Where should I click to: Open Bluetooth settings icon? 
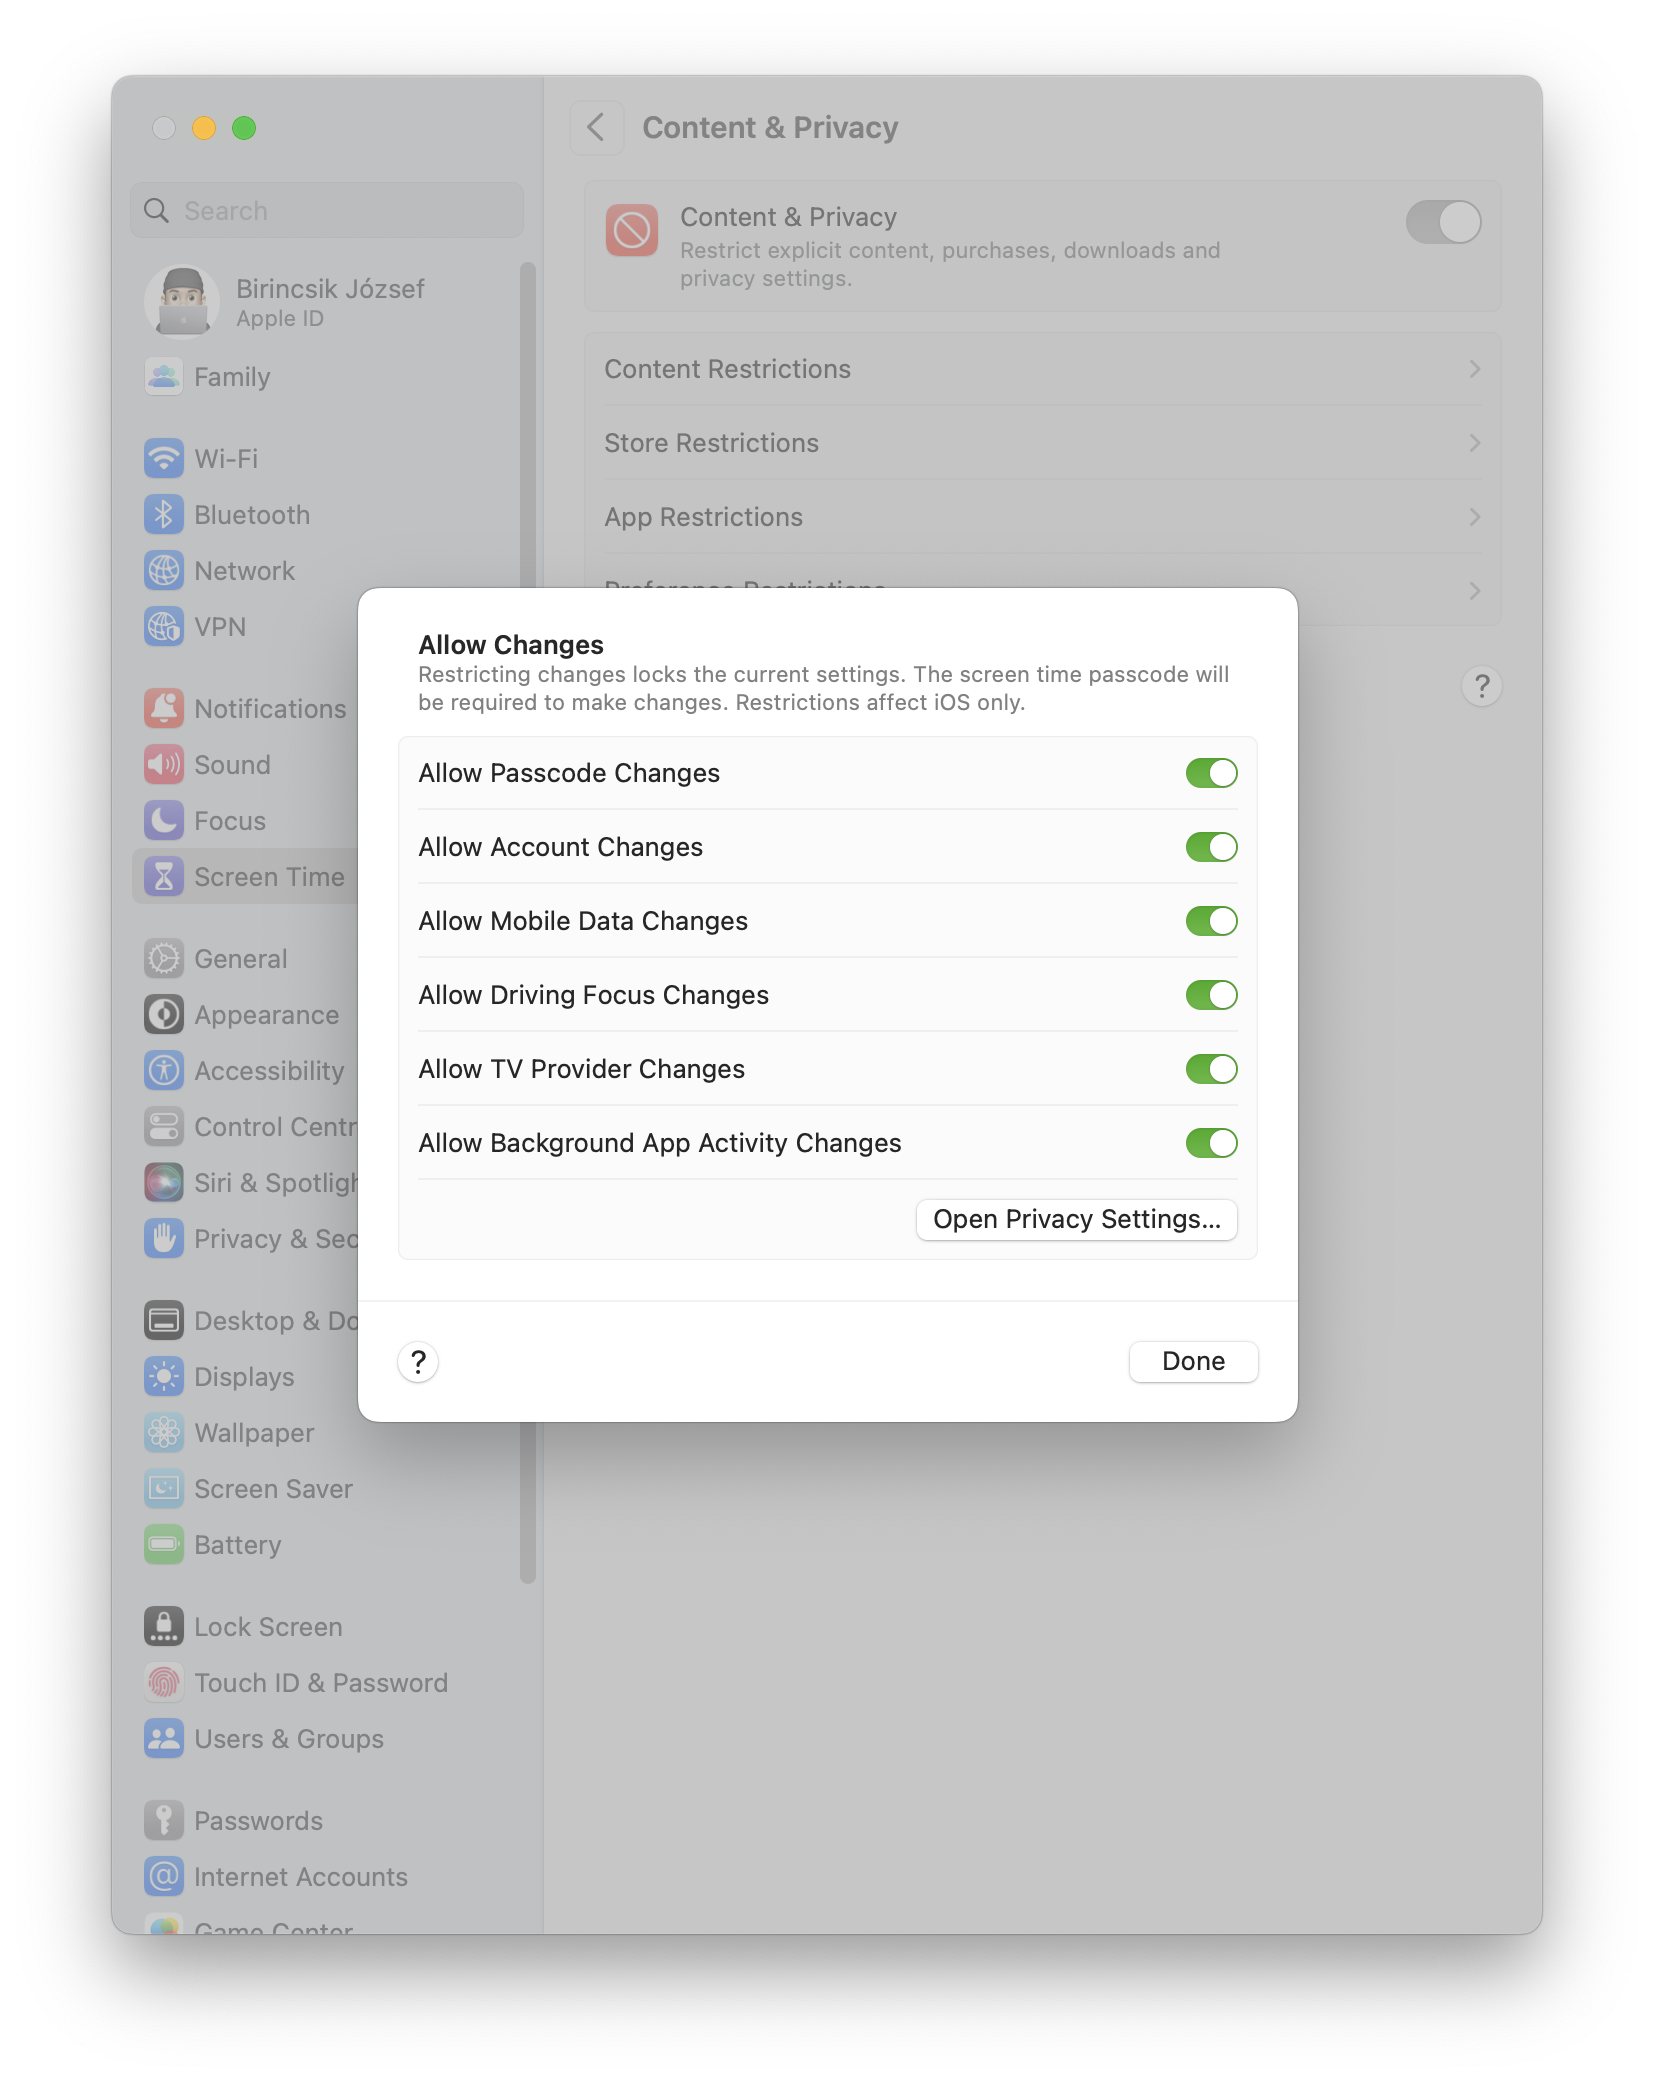[164, 515]
